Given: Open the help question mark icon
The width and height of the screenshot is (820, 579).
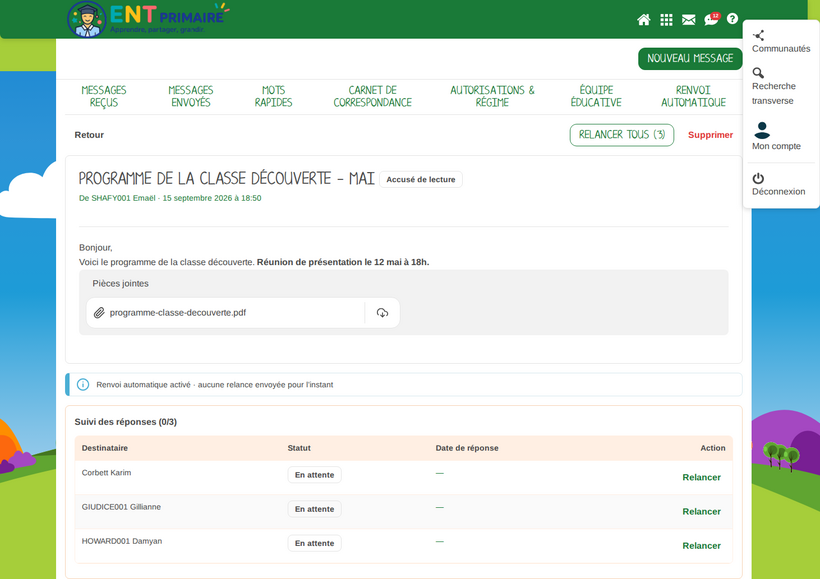Looking at the screenshot, I should coord(732,19).
